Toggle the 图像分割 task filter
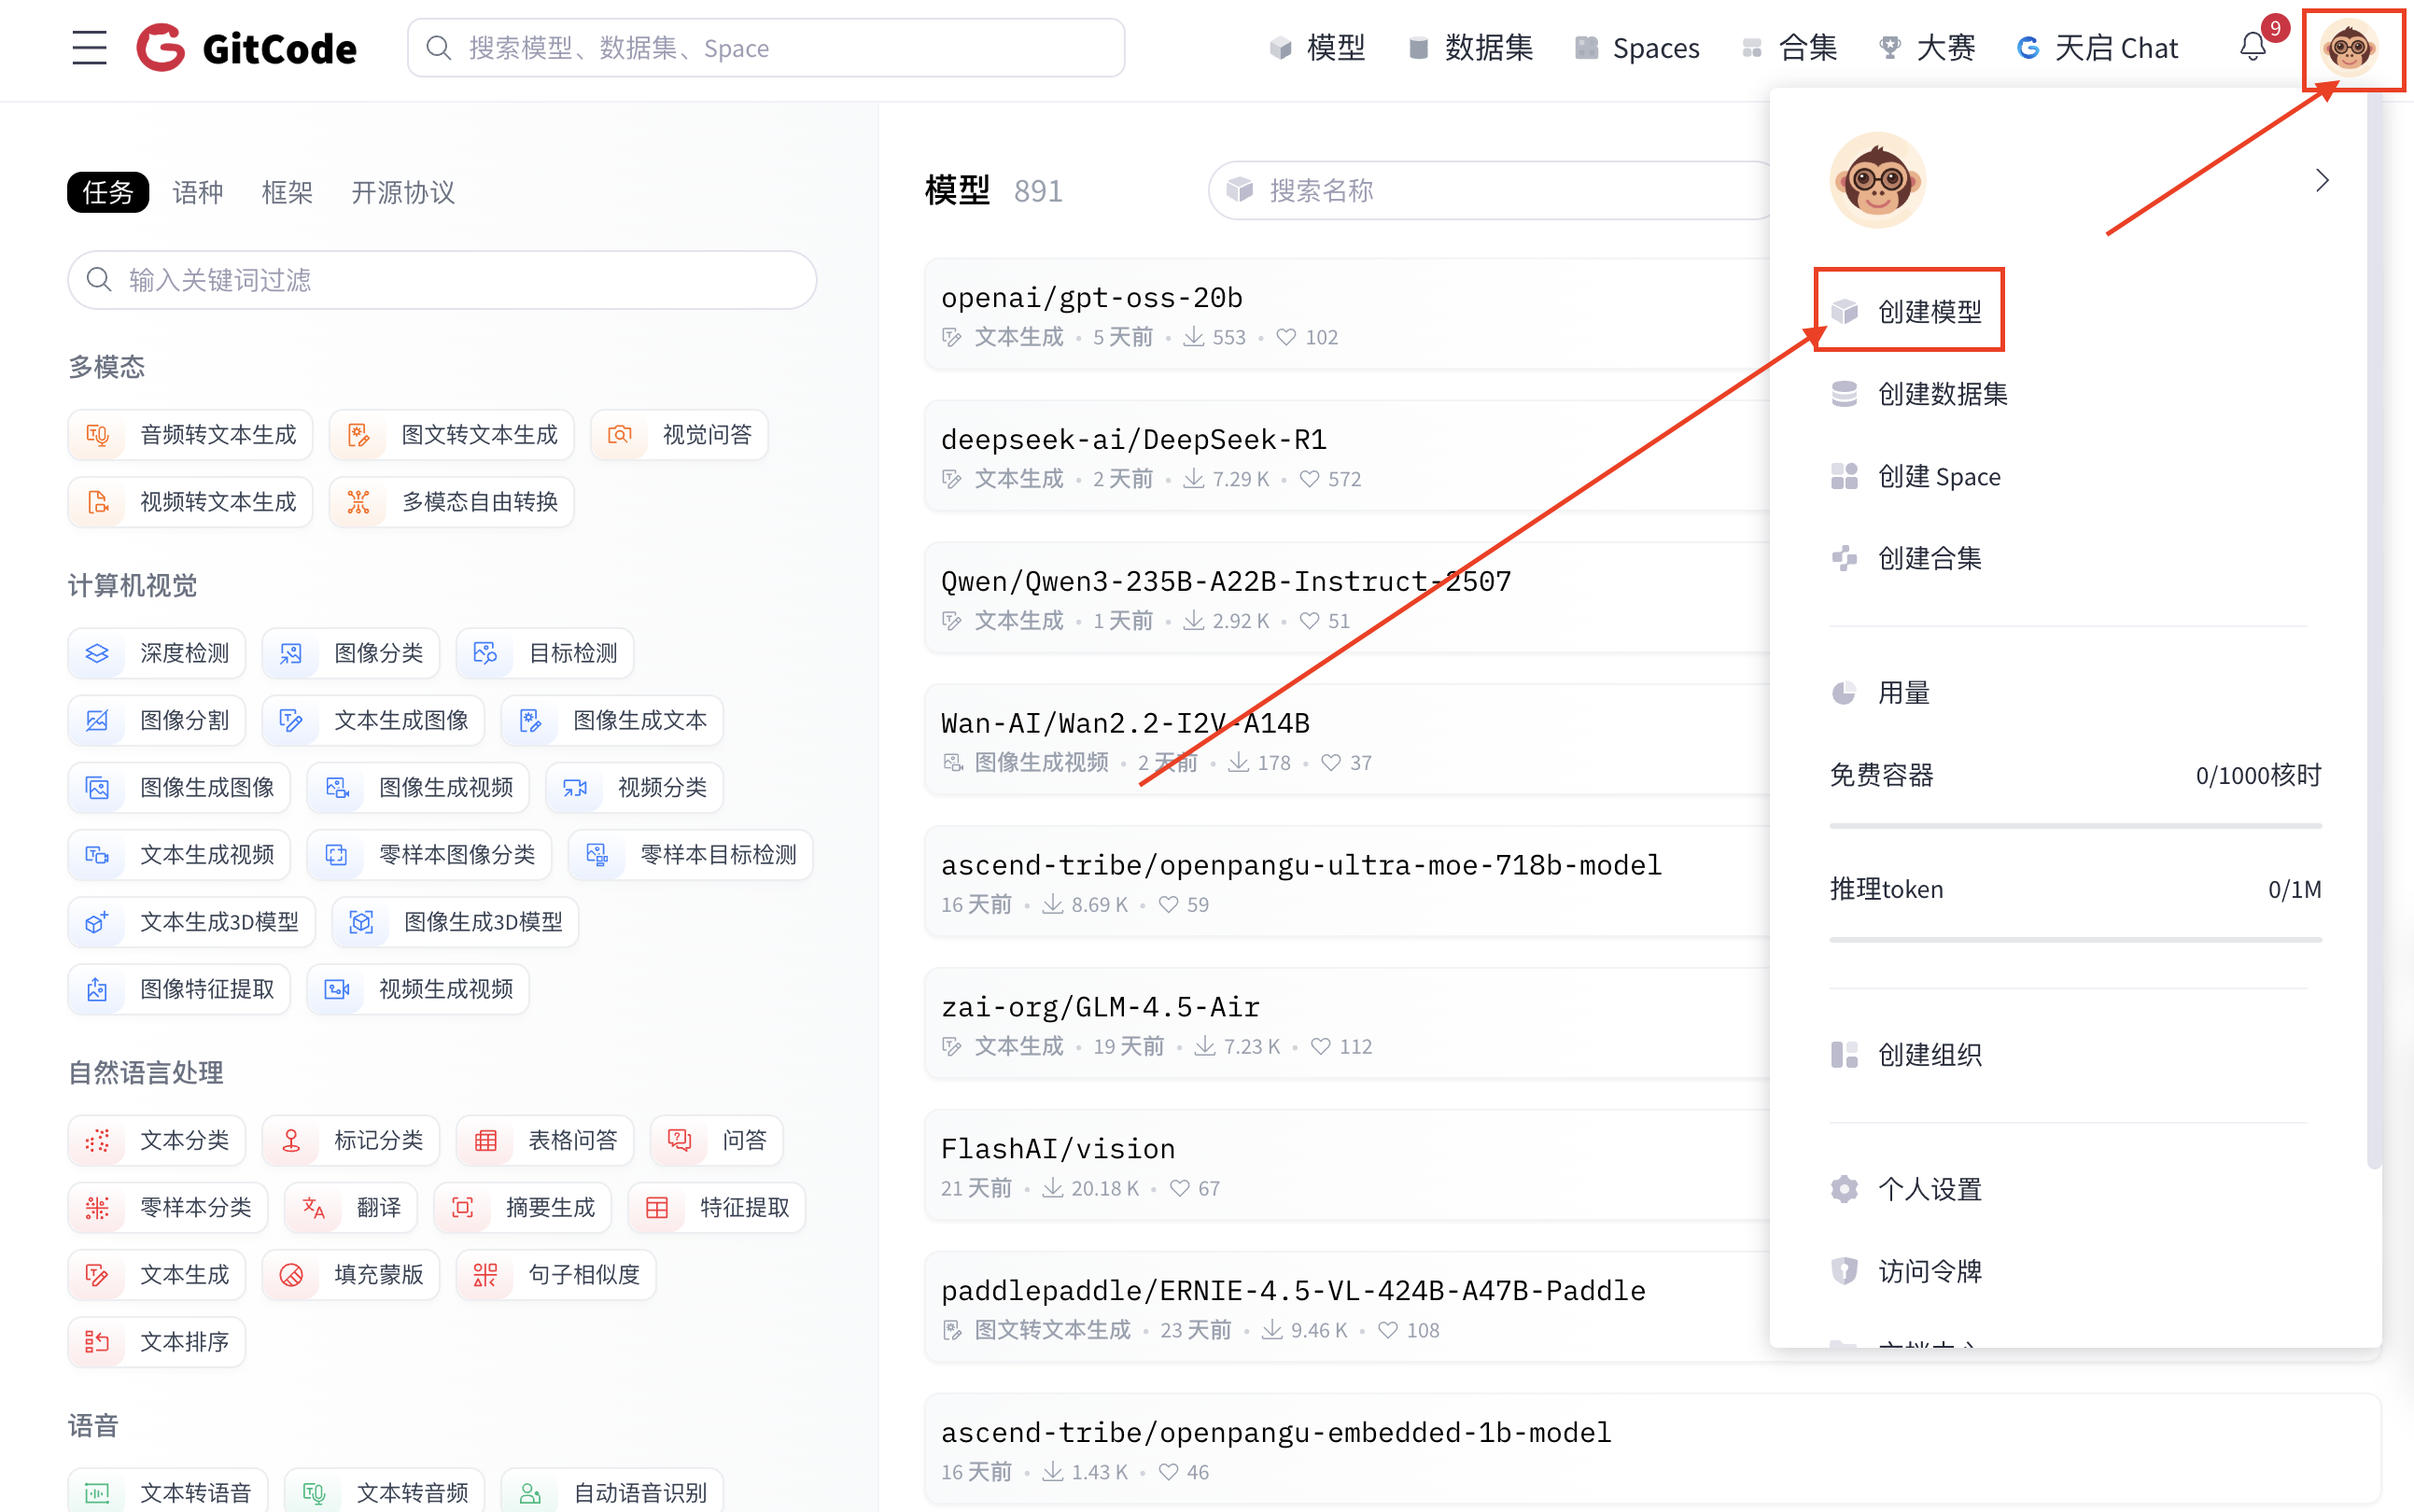 click(156, 721)
